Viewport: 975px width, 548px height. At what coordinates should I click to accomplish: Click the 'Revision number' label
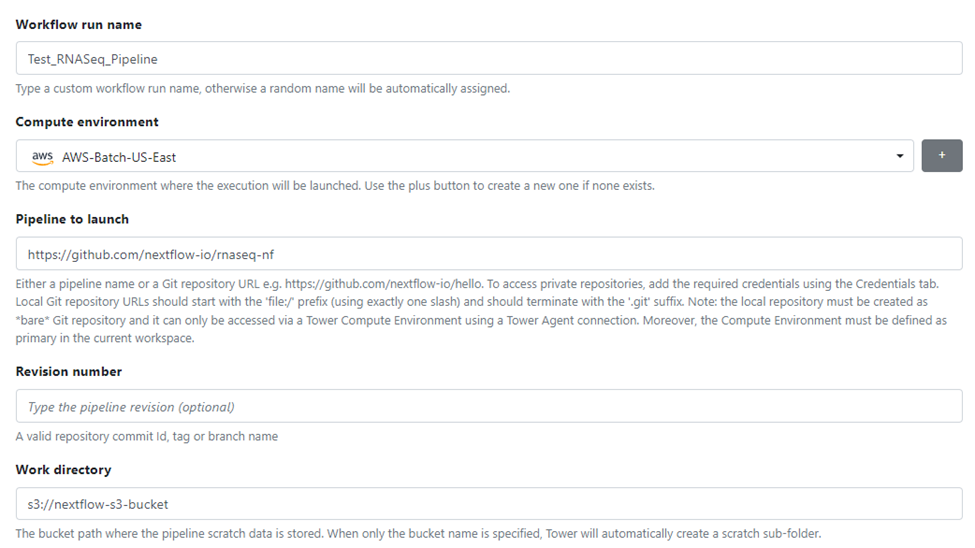[69, 371]
